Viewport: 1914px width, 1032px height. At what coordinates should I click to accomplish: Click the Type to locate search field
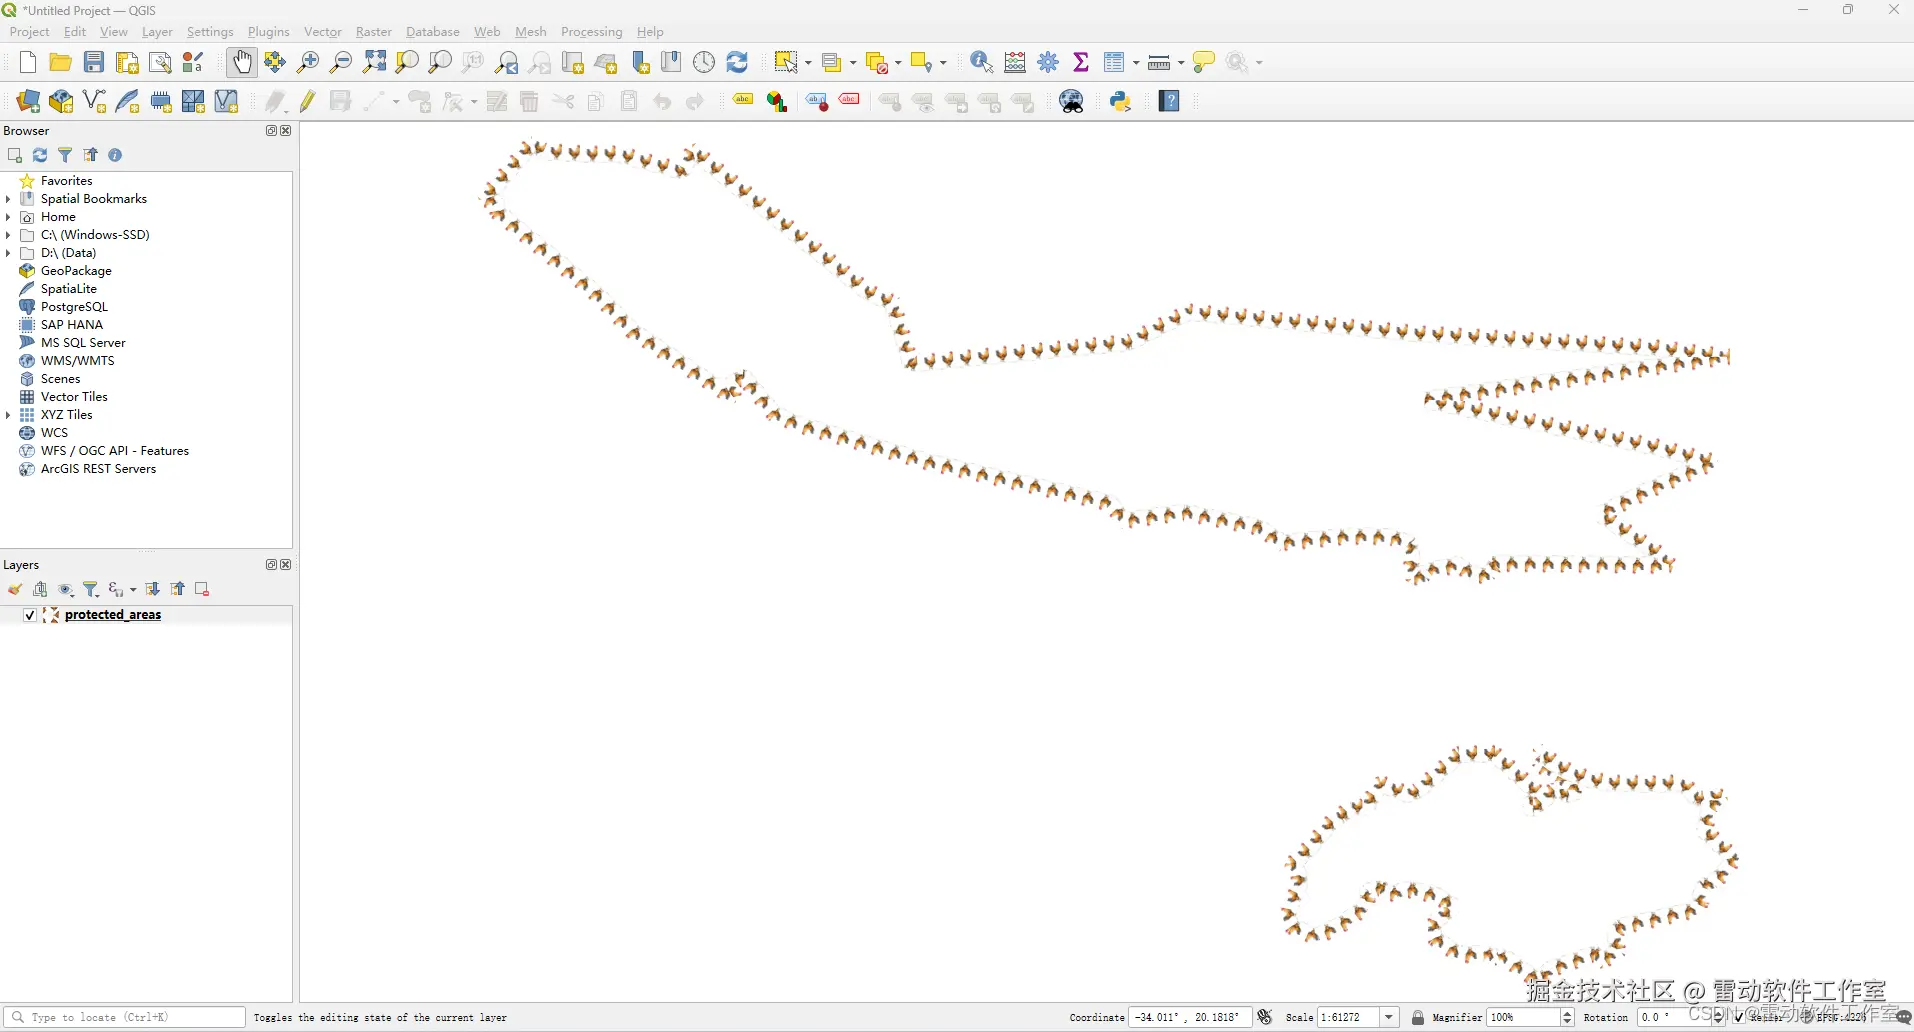point(125,1017)
